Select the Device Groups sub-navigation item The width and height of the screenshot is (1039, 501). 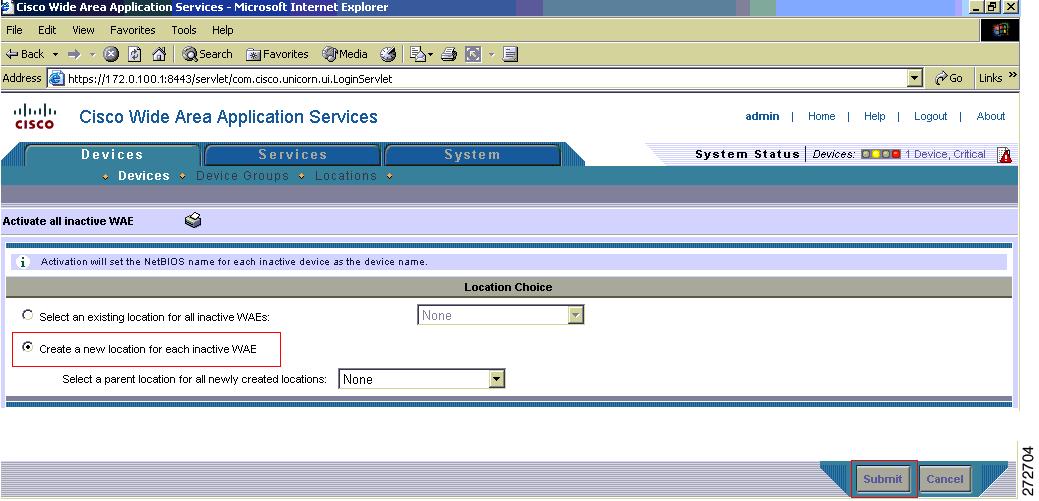coord(243,176)
